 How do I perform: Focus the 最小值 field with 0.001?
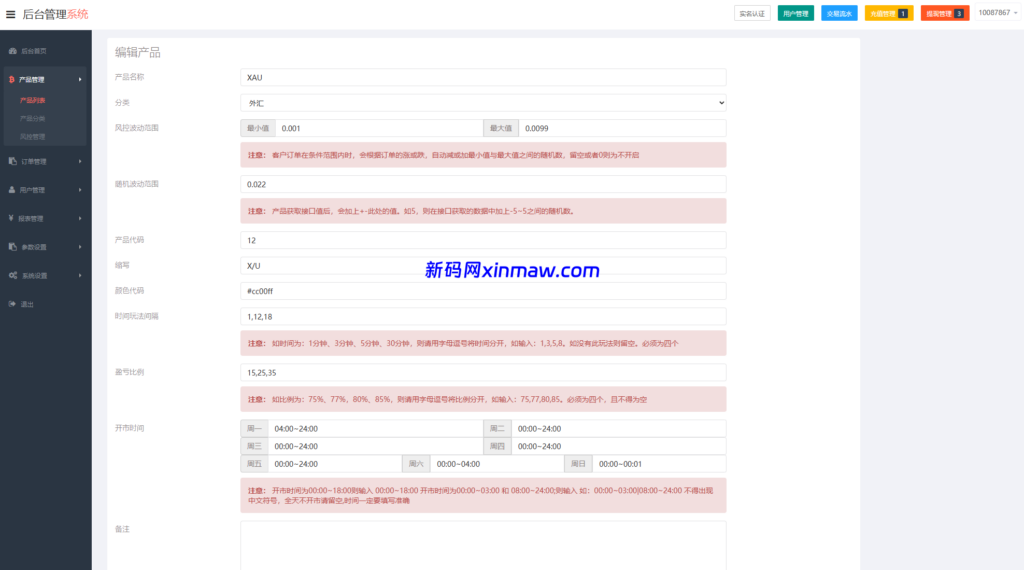379,129
